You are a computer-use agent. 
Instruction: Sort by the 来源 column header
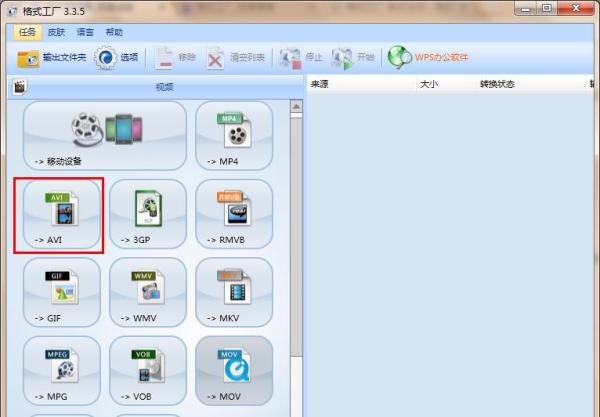(x=362, y=84)
